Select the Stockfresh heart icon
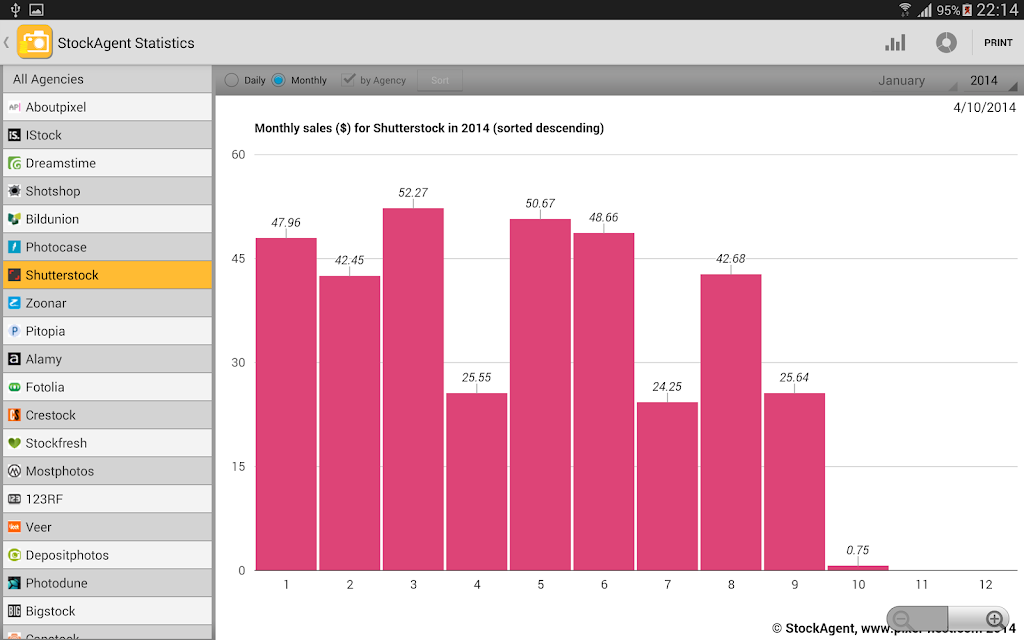The width and height of the screenshot is (1024, 640). click(14, 443)
